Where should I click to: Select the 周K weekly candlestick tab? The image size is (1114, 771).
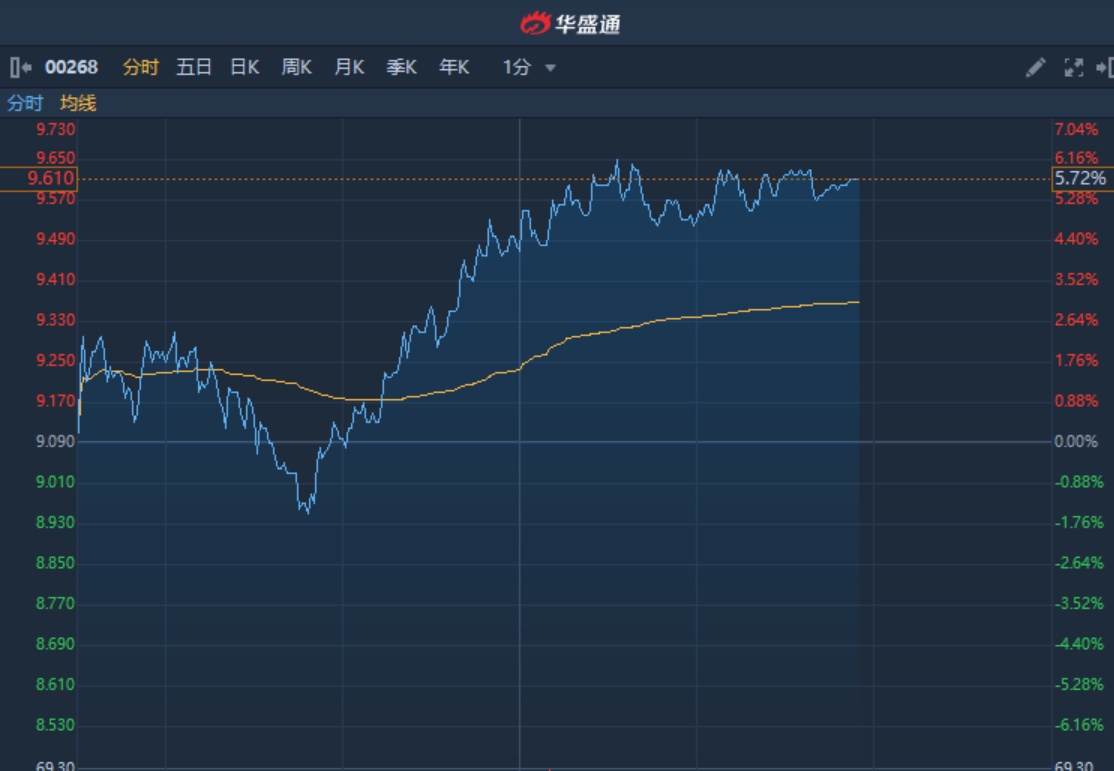coord(296,67)
